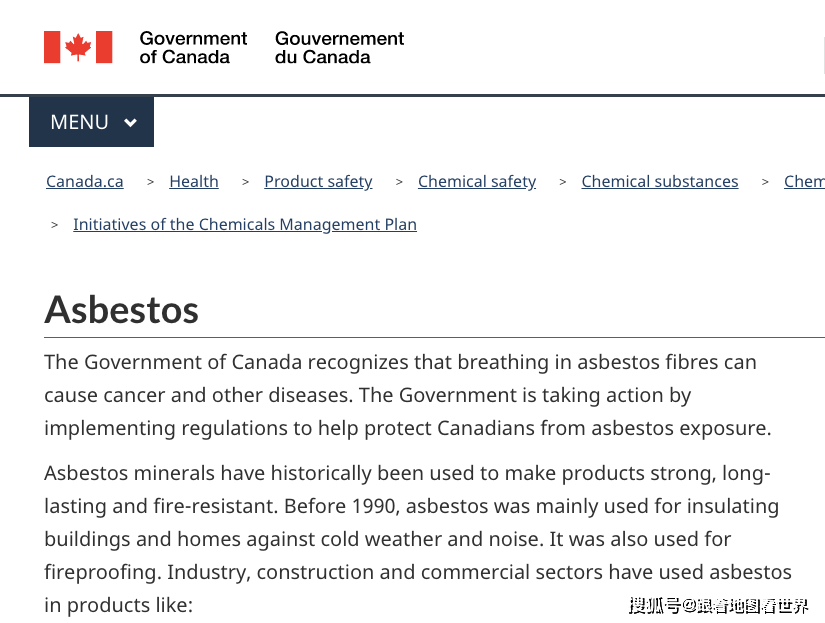Open the MENU button
The image size is (825, 623).
pos(80,122)
